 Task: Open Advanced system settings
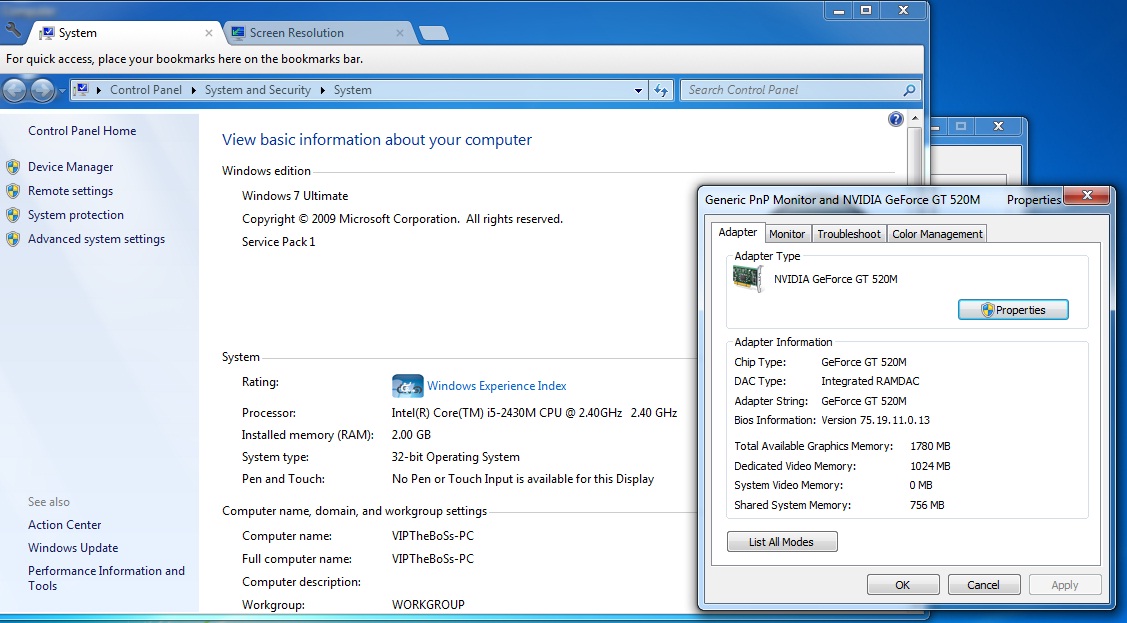click(x=96, y=239)
